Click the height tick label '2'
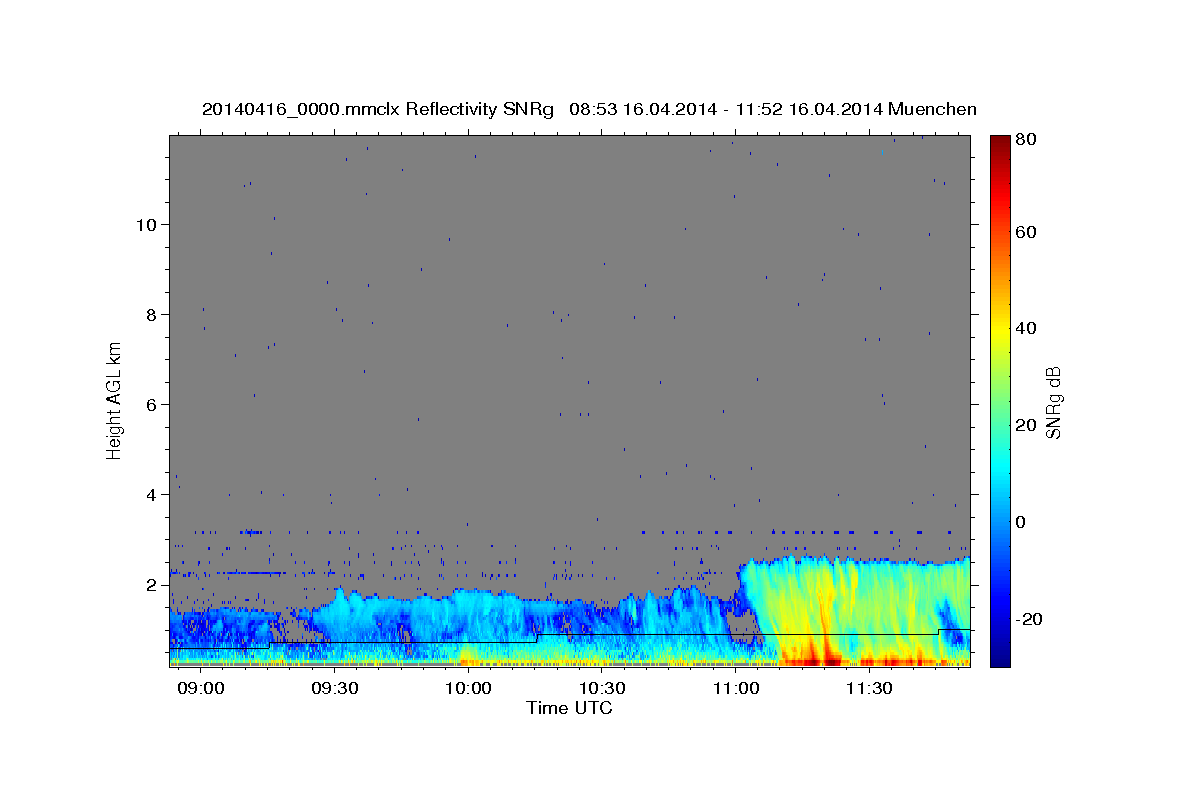This screenshot has width=1200, height=800. click(x=151, y=584)
